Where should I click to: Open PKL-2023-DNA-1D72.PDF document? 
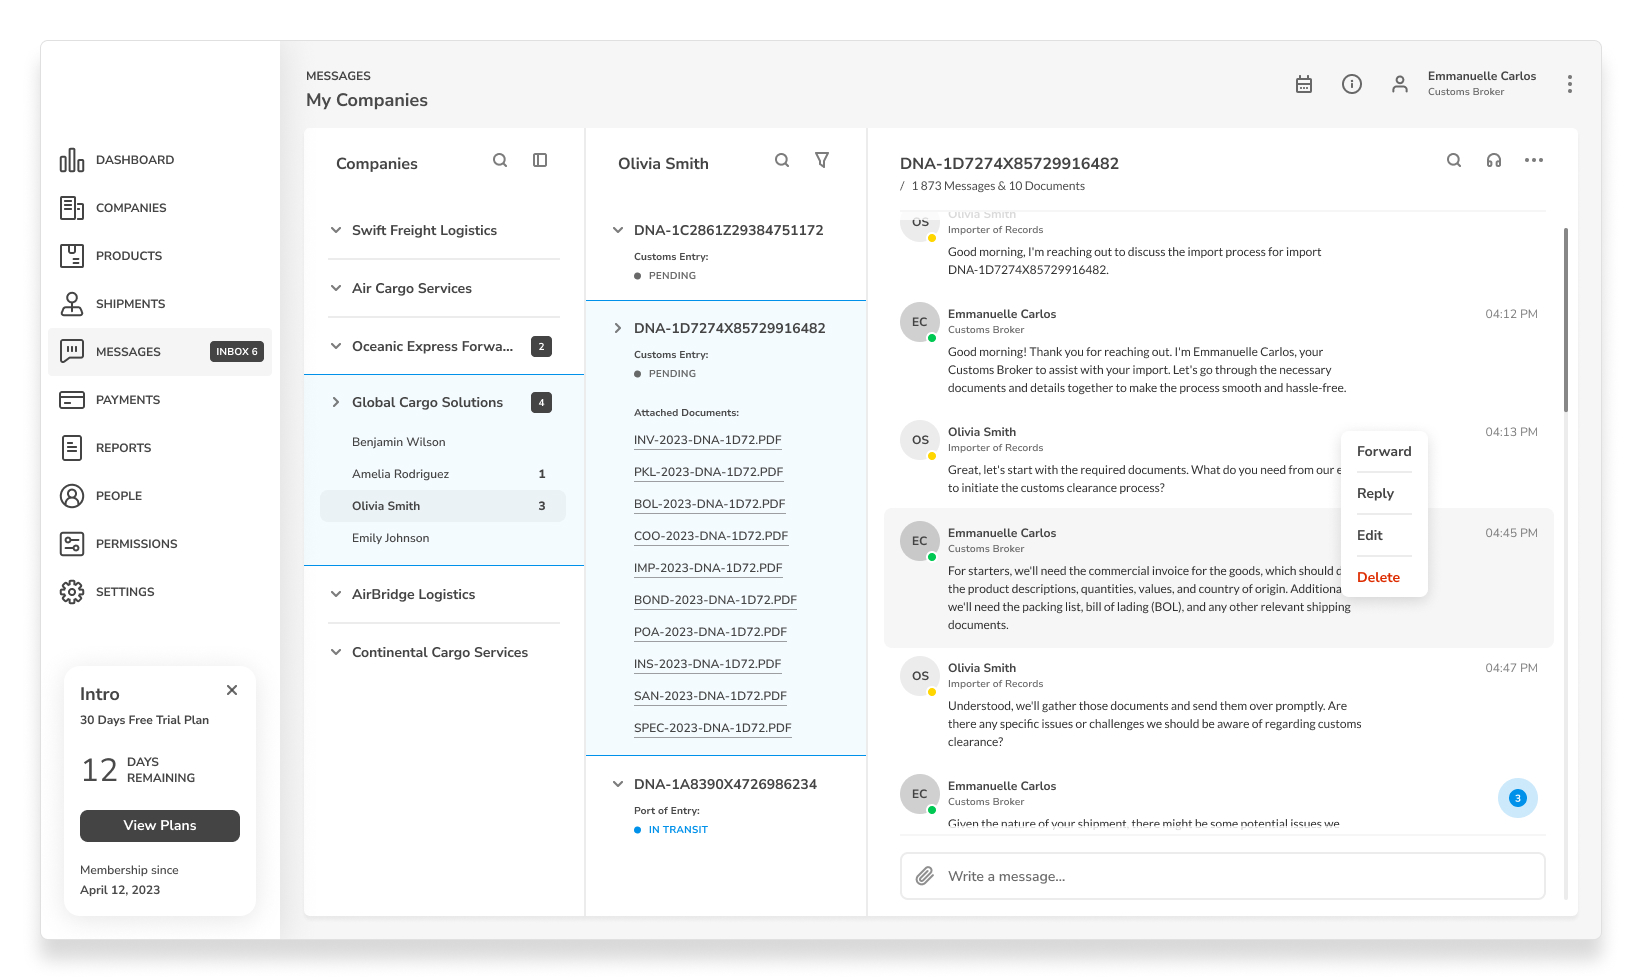pos(709,472)
